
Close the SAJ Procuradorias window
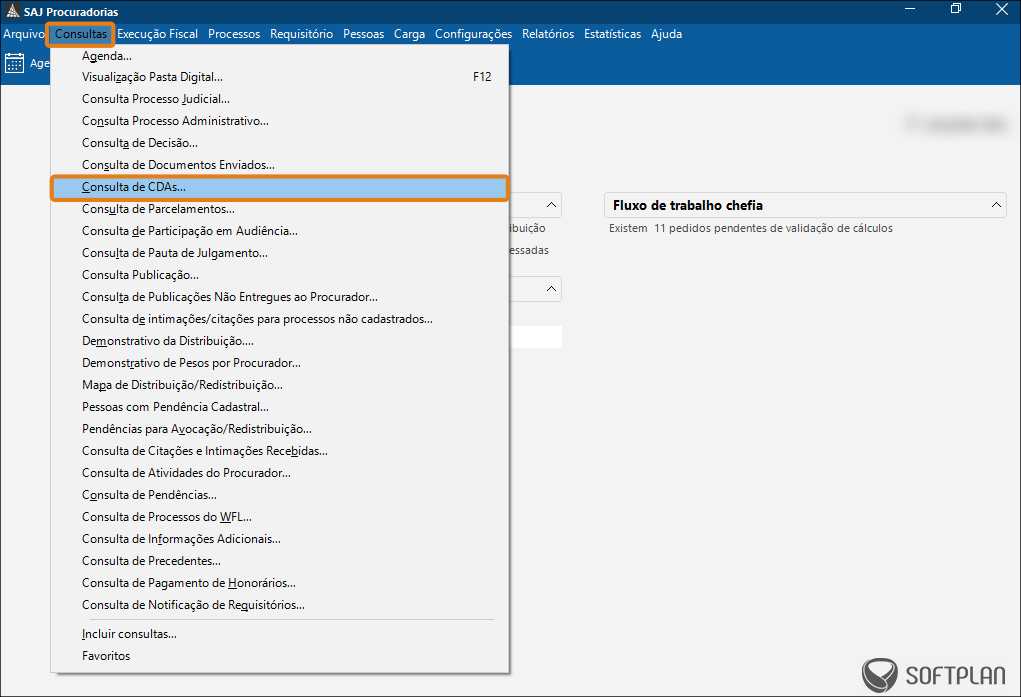[x=1001, y=9]
